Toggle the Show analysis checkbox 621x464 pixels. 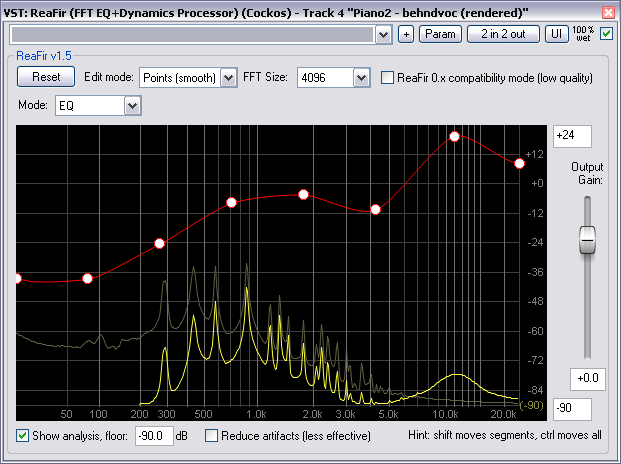point(23,436)
